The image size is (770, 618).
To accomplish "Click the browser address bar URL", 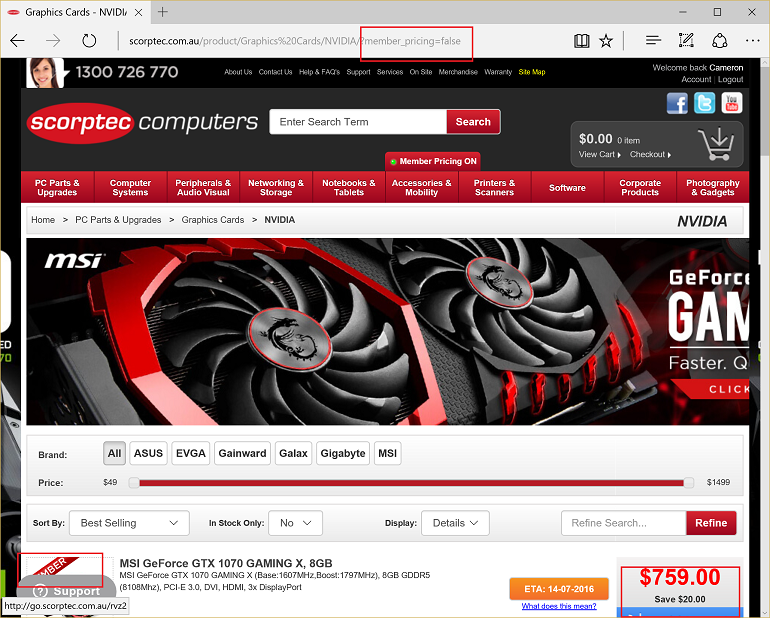I will point(295,41).
